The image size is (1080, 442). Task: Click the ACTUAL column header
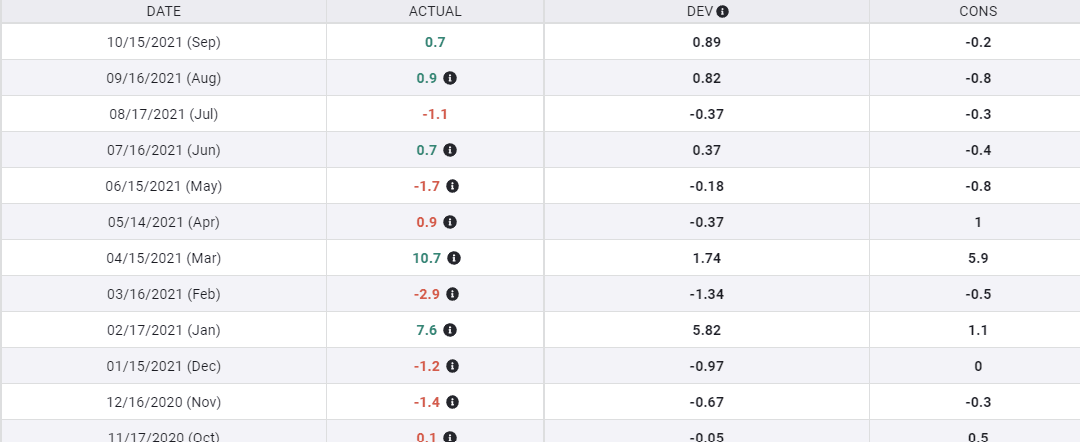pyautogui.click(x=435, y=12)
